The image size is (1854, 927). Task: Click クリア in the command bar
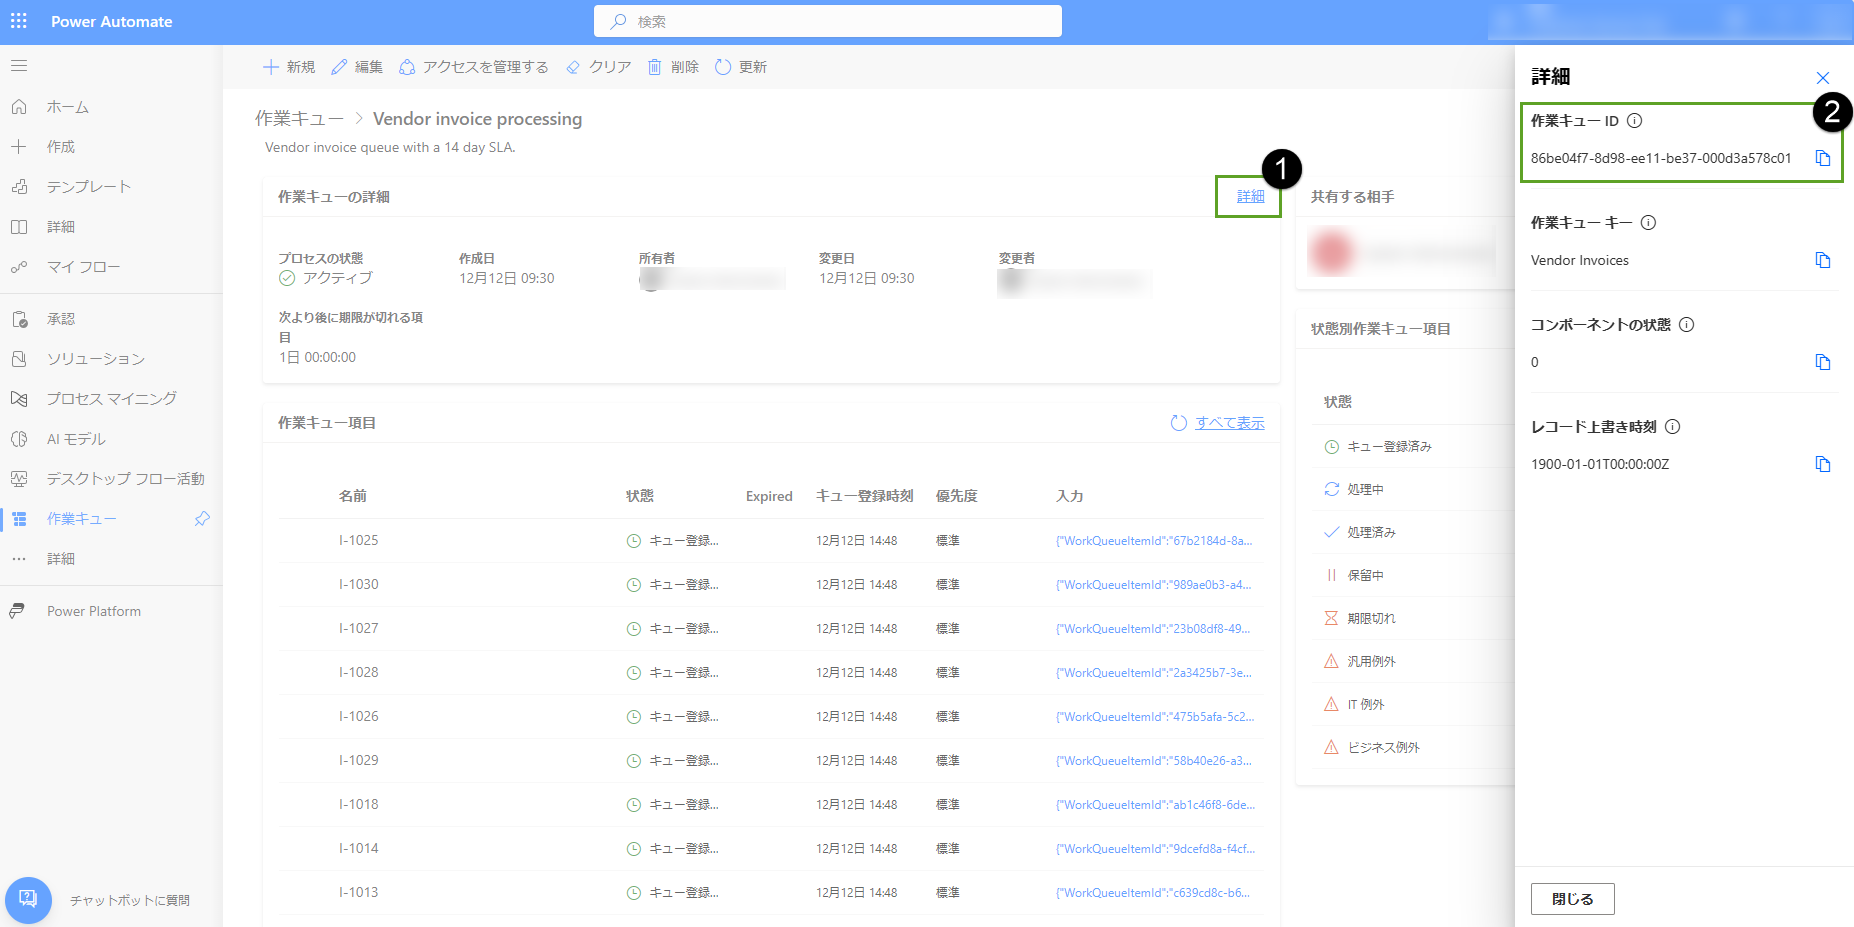point(598,67)
